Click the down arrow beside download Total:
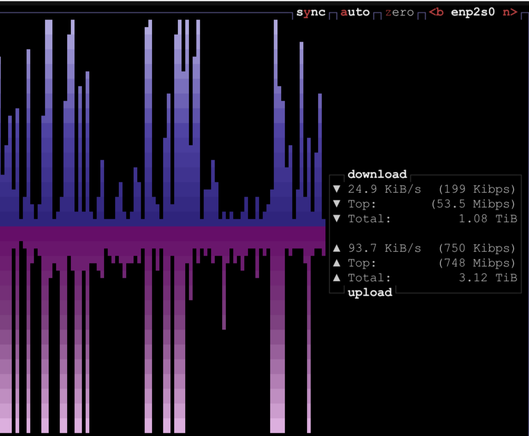The width and height of the screenshot is (529, 436). (336, 219)
